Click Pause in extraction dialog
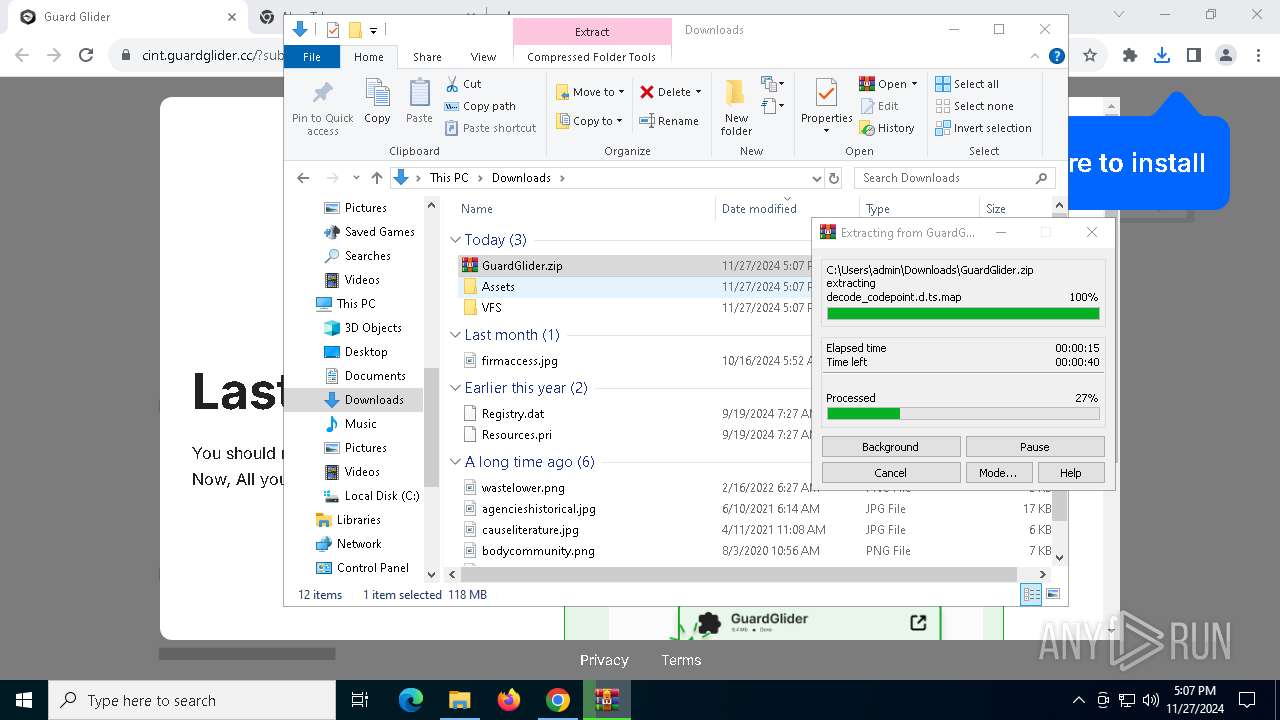This screenshot has width=1280, height=720. [1035, 447]
